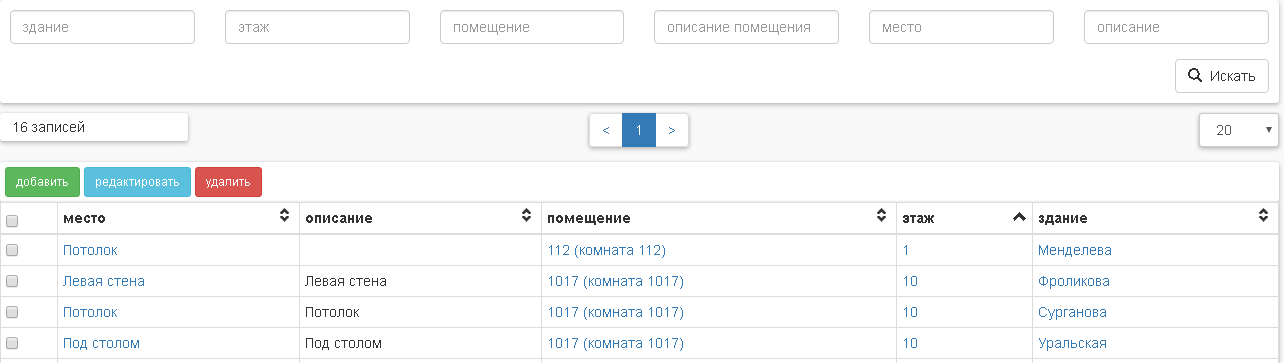Open Потолок link in 112 row

(90, 250)
